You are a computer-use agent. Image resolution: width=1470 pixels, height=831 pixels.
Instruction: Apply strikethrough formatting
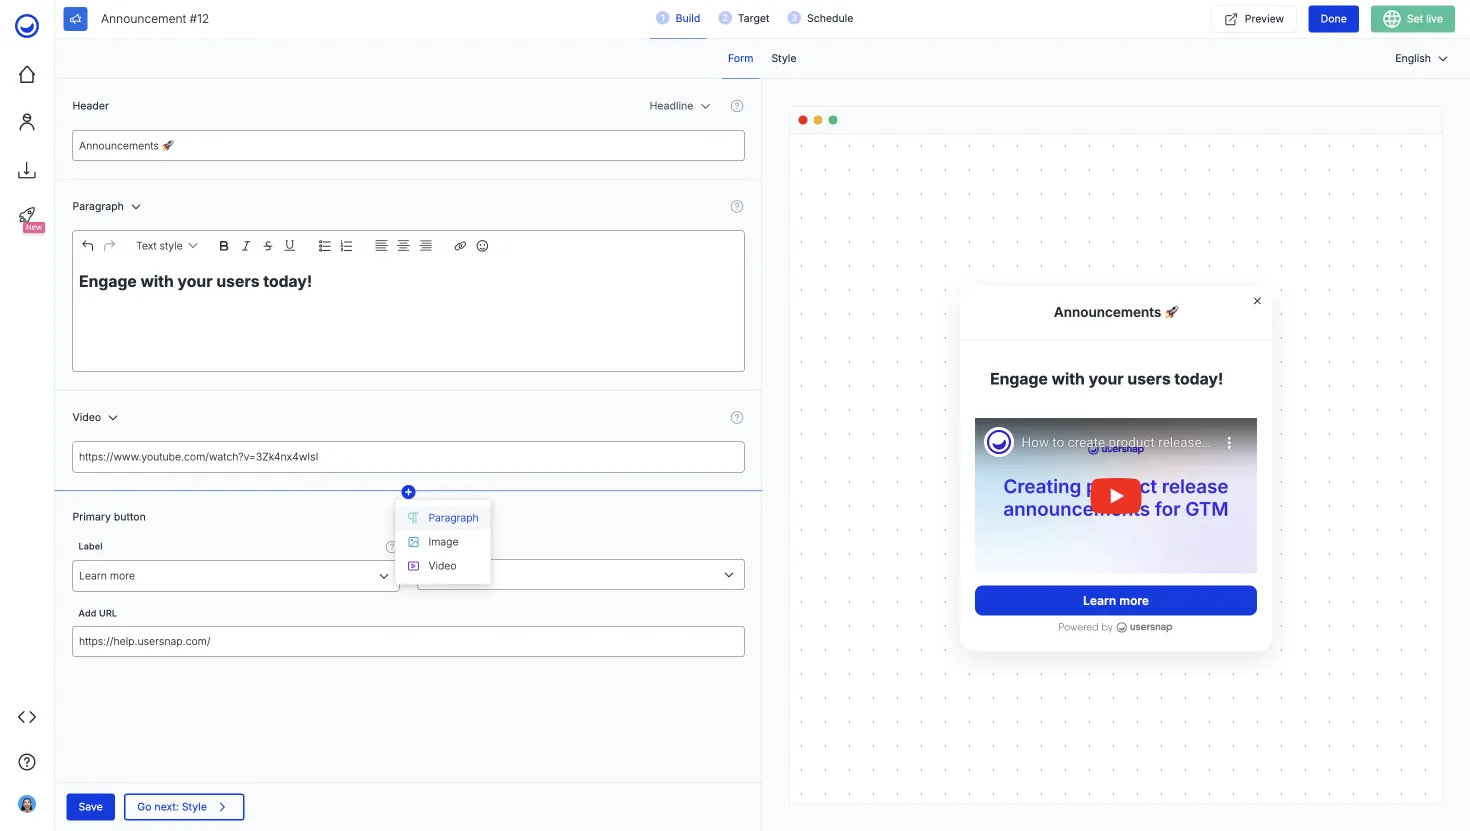[268, 245]
